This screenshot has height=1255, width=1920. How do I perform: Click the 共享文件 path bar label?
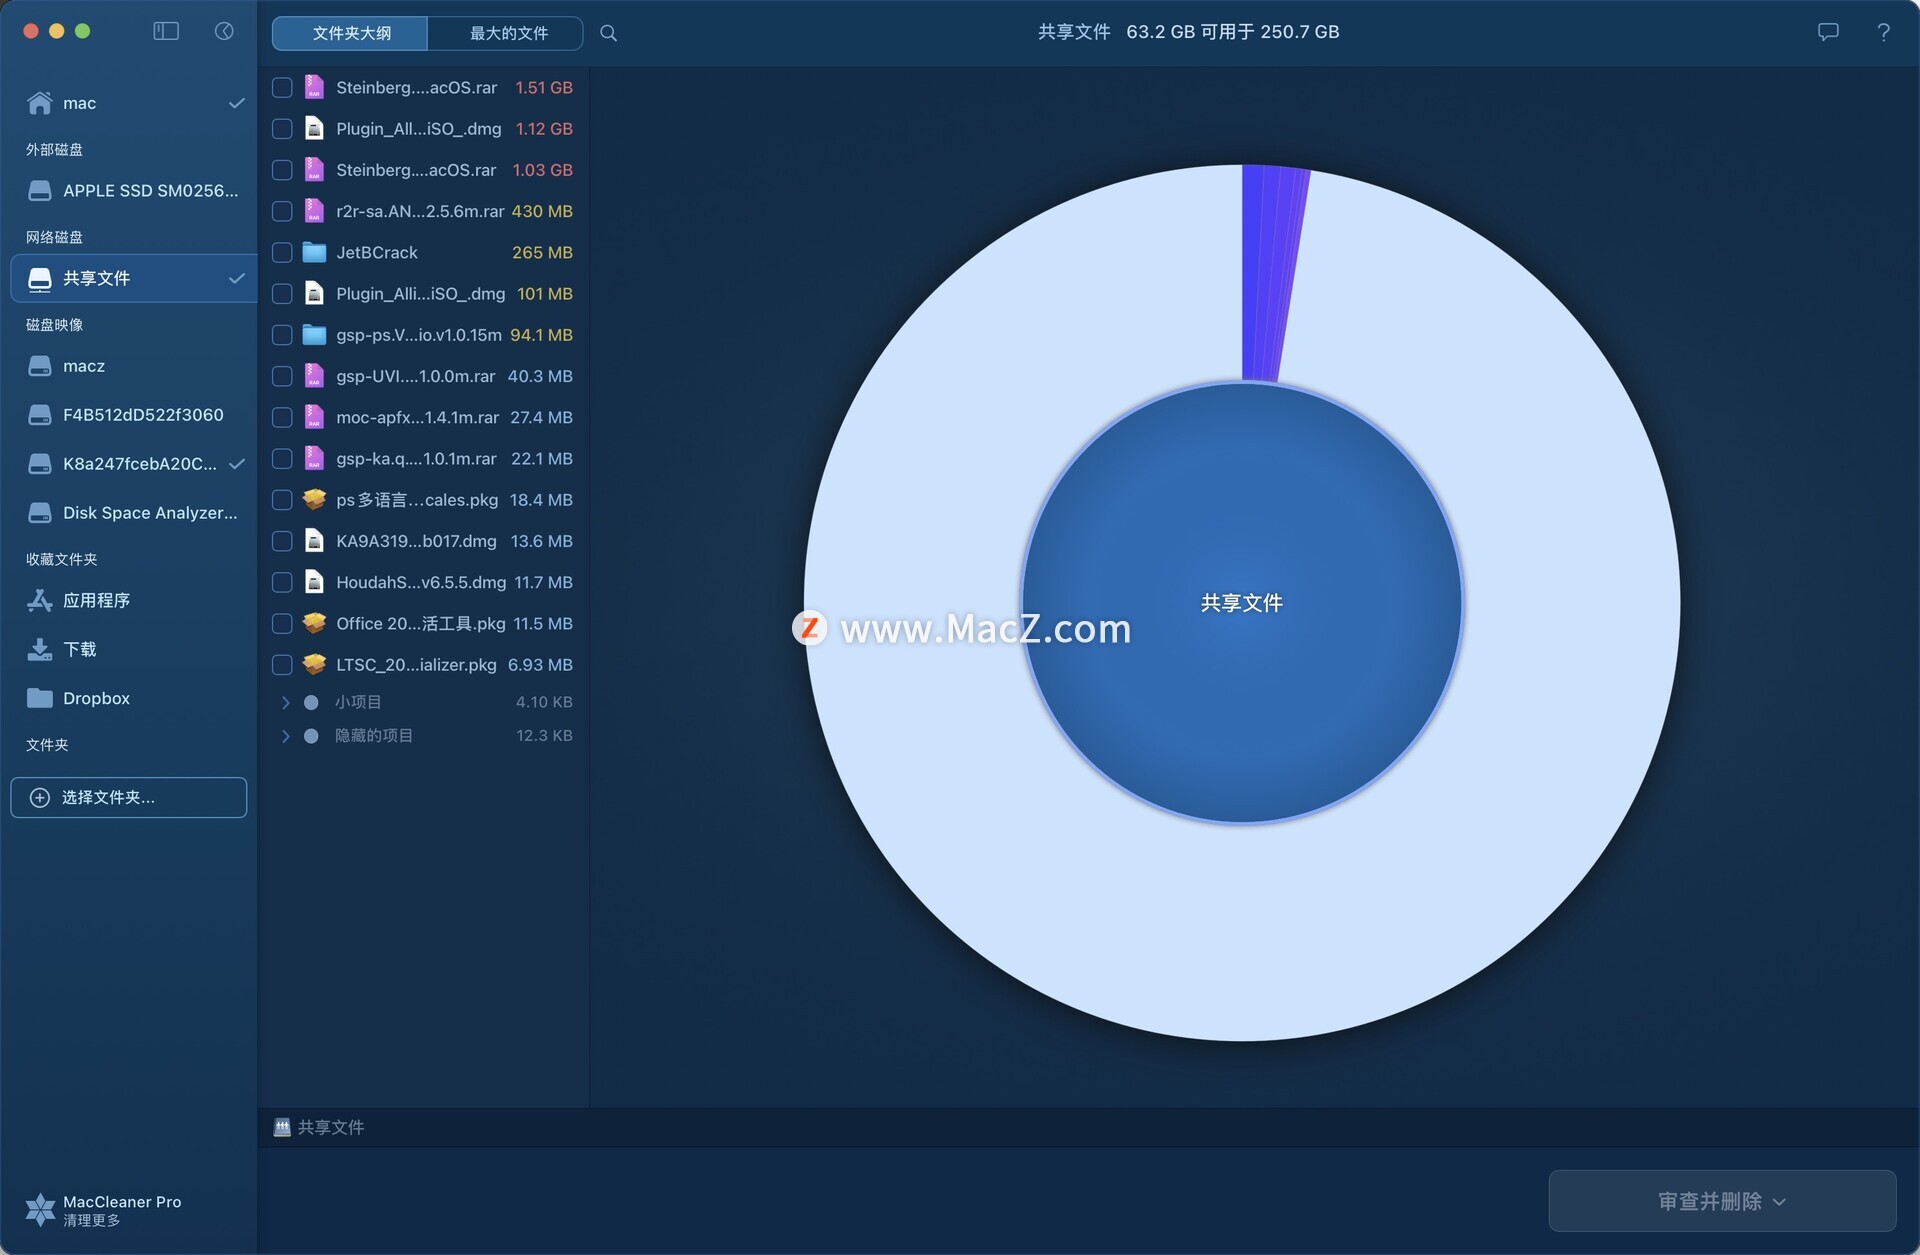331,1127
